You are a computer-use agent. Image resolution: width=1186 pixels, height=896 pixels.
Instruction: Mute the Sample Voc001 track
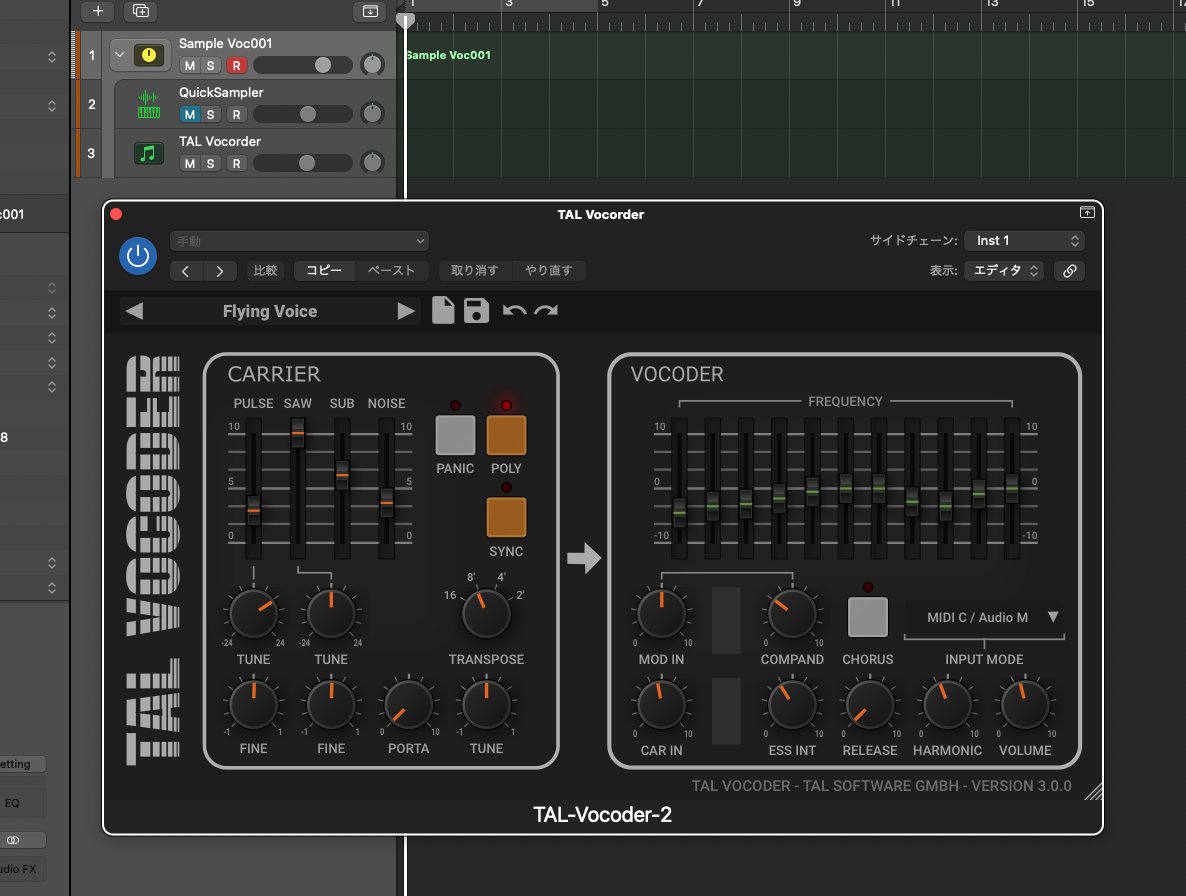pos(190,66)
